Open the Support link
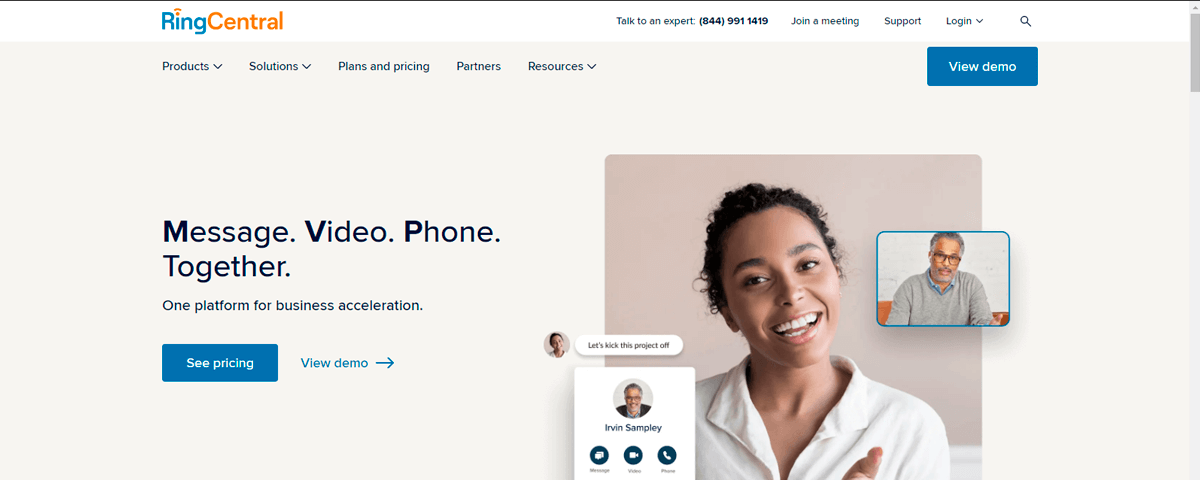Viewport: 1200px width, 480px height. (903, 21)
